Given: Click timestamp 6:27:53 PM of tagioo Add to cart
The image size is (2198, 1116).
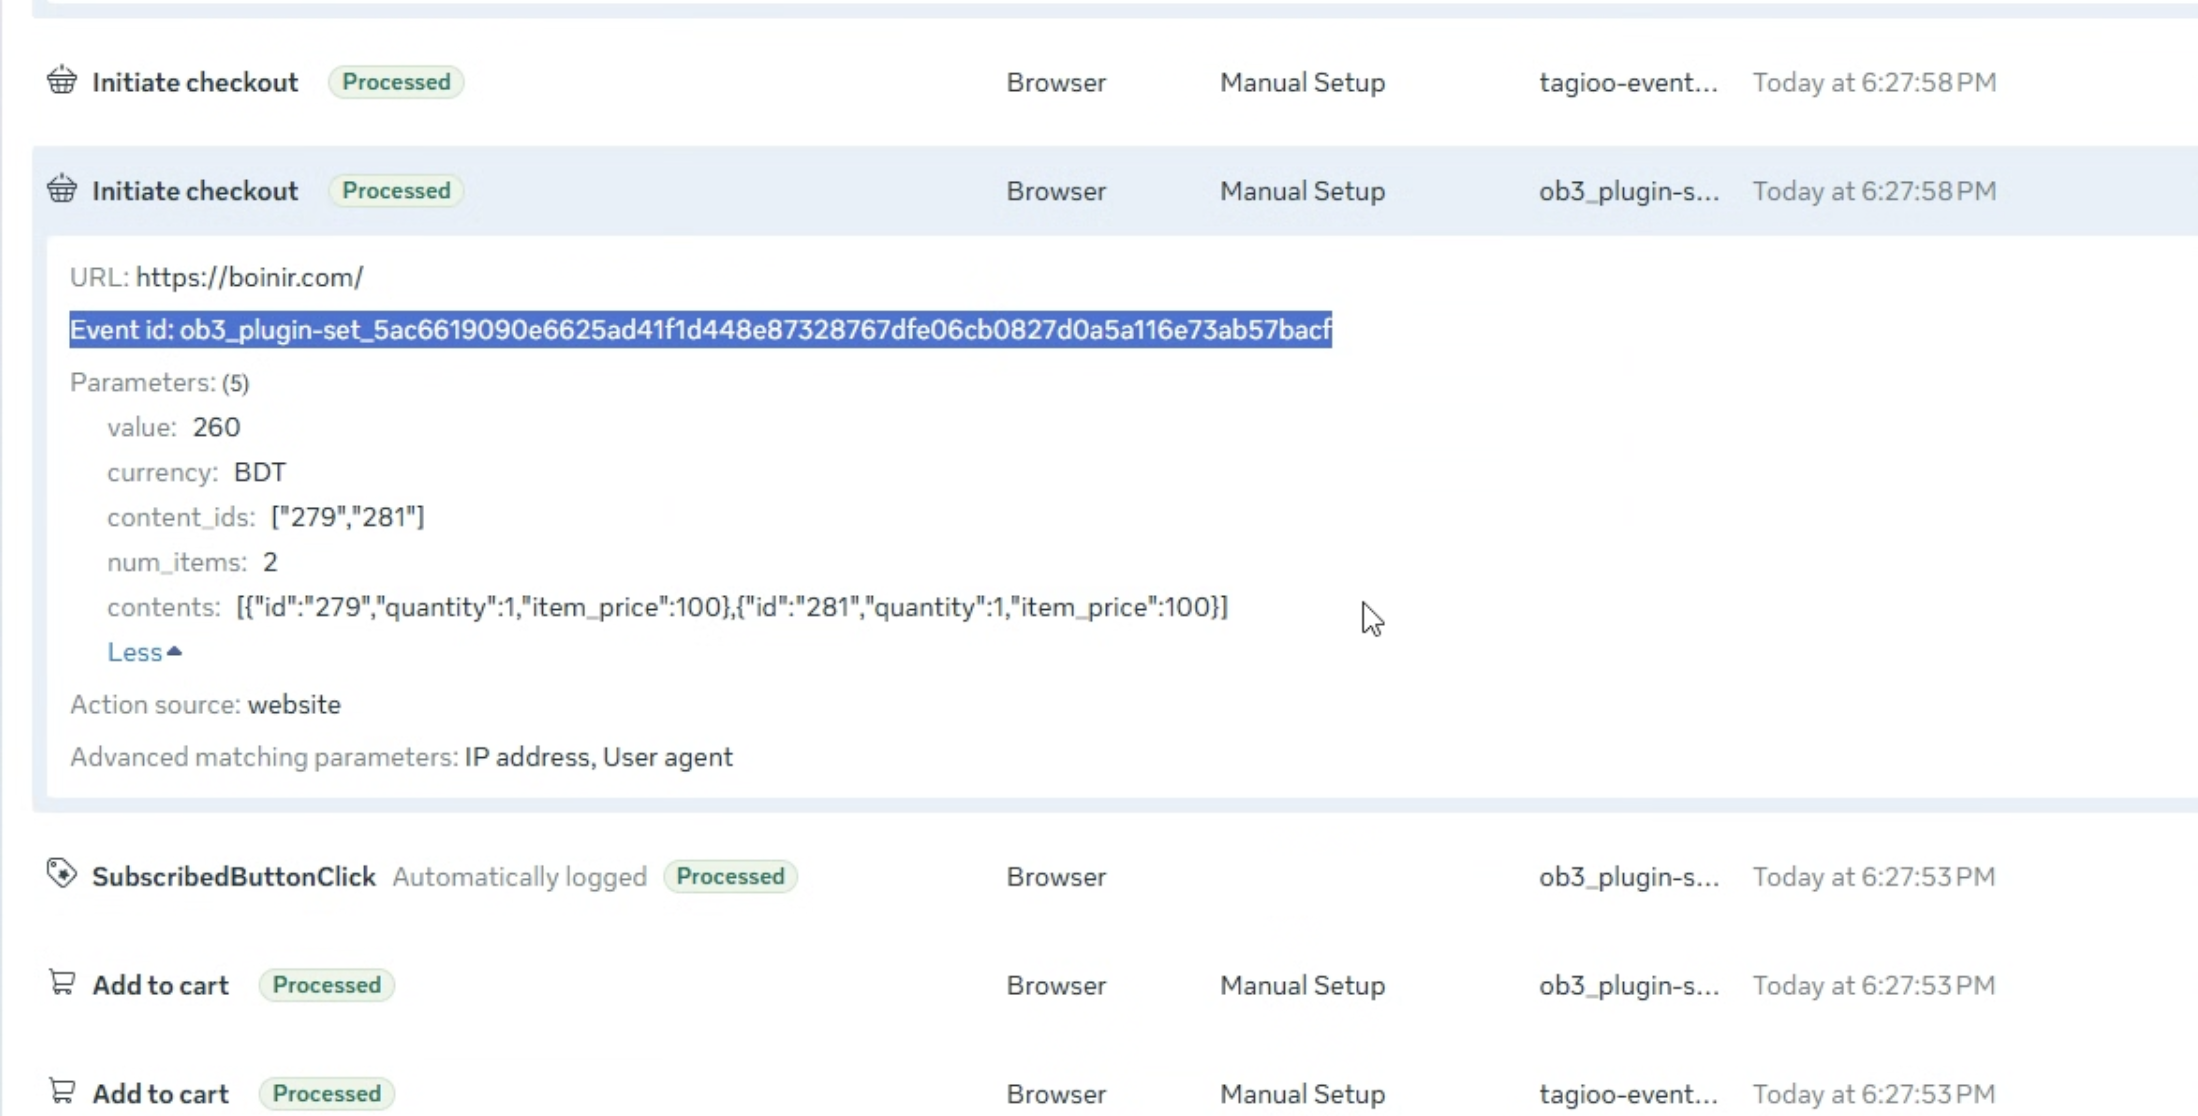Looking at the screenshot, I should (1874, 1093).
